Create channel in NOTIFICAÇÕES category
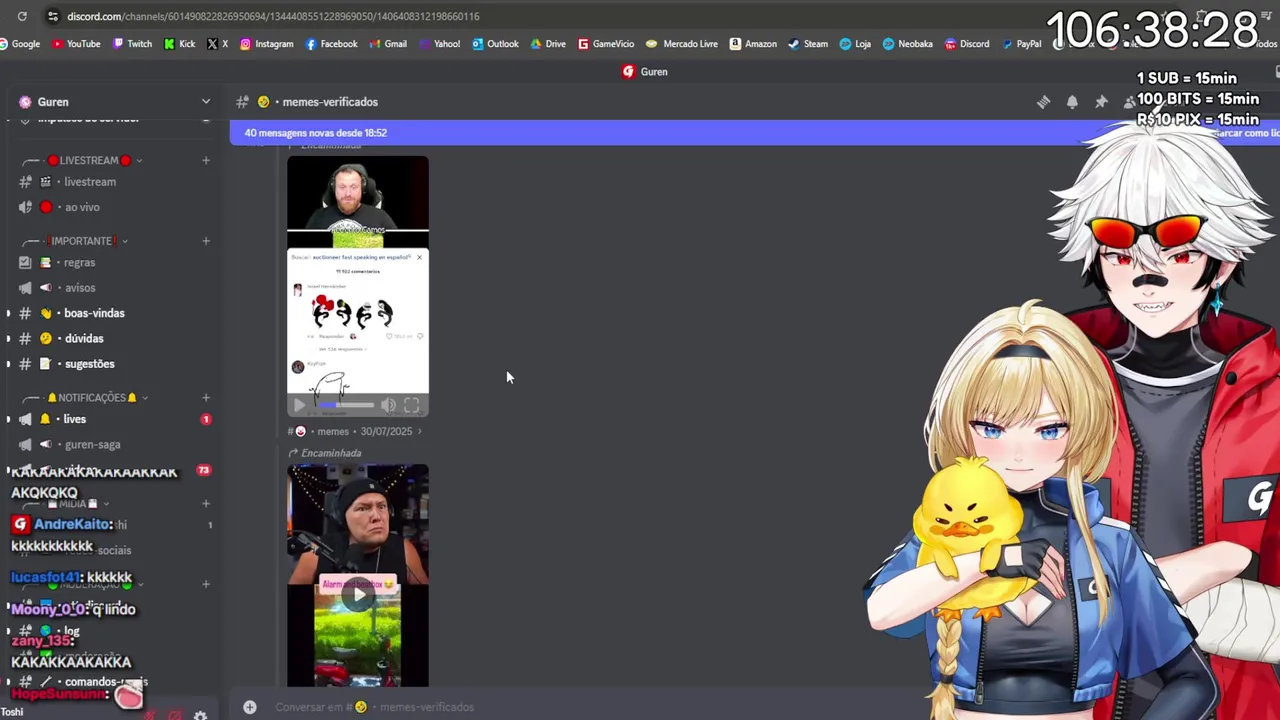Image resolution: width=1280 pixels, height=720 pixels. 206,398
